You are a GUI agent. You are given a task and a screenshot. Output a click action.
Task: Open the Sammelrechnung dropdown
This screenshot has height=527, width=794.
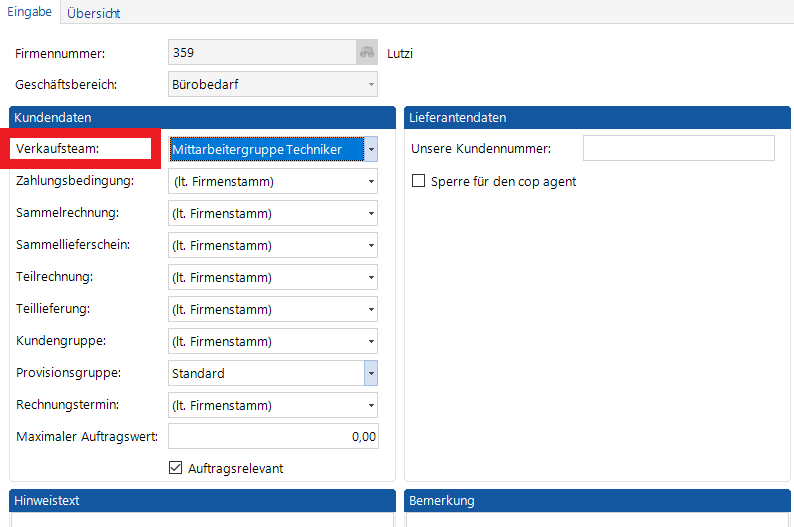[371, 214]
